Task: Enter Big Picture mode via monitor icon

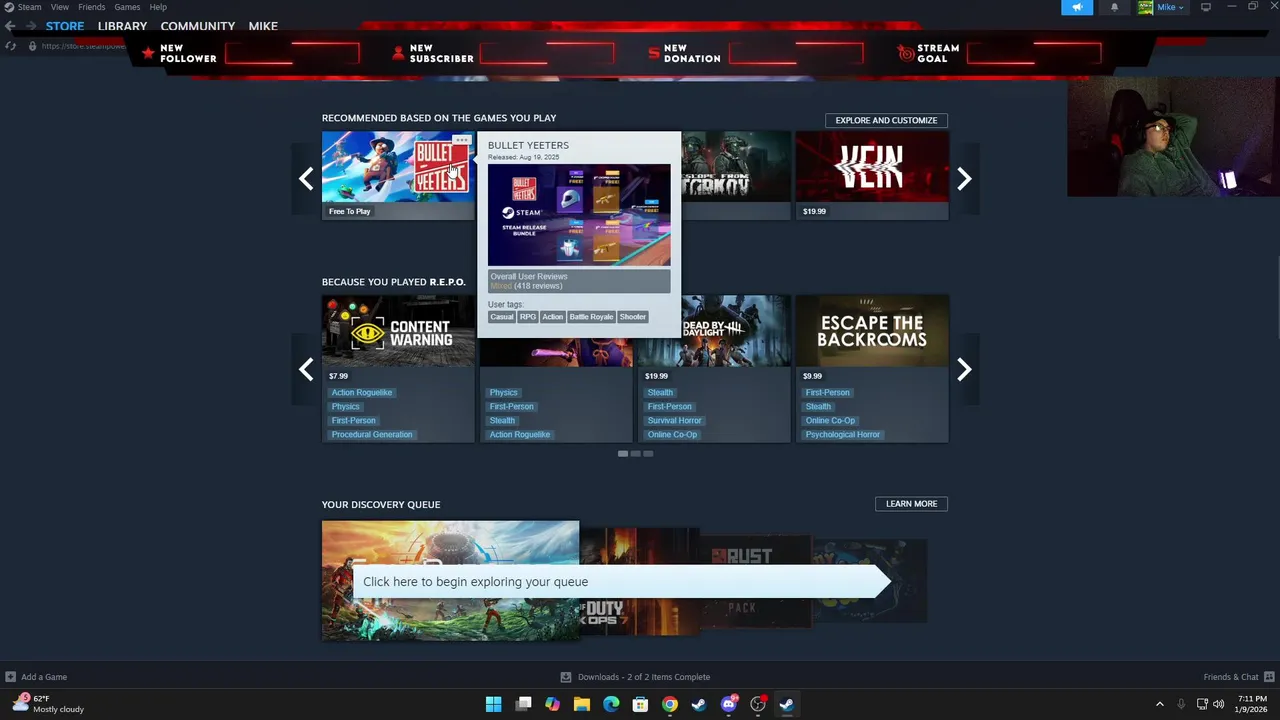Action: (x=1206, y=7)
